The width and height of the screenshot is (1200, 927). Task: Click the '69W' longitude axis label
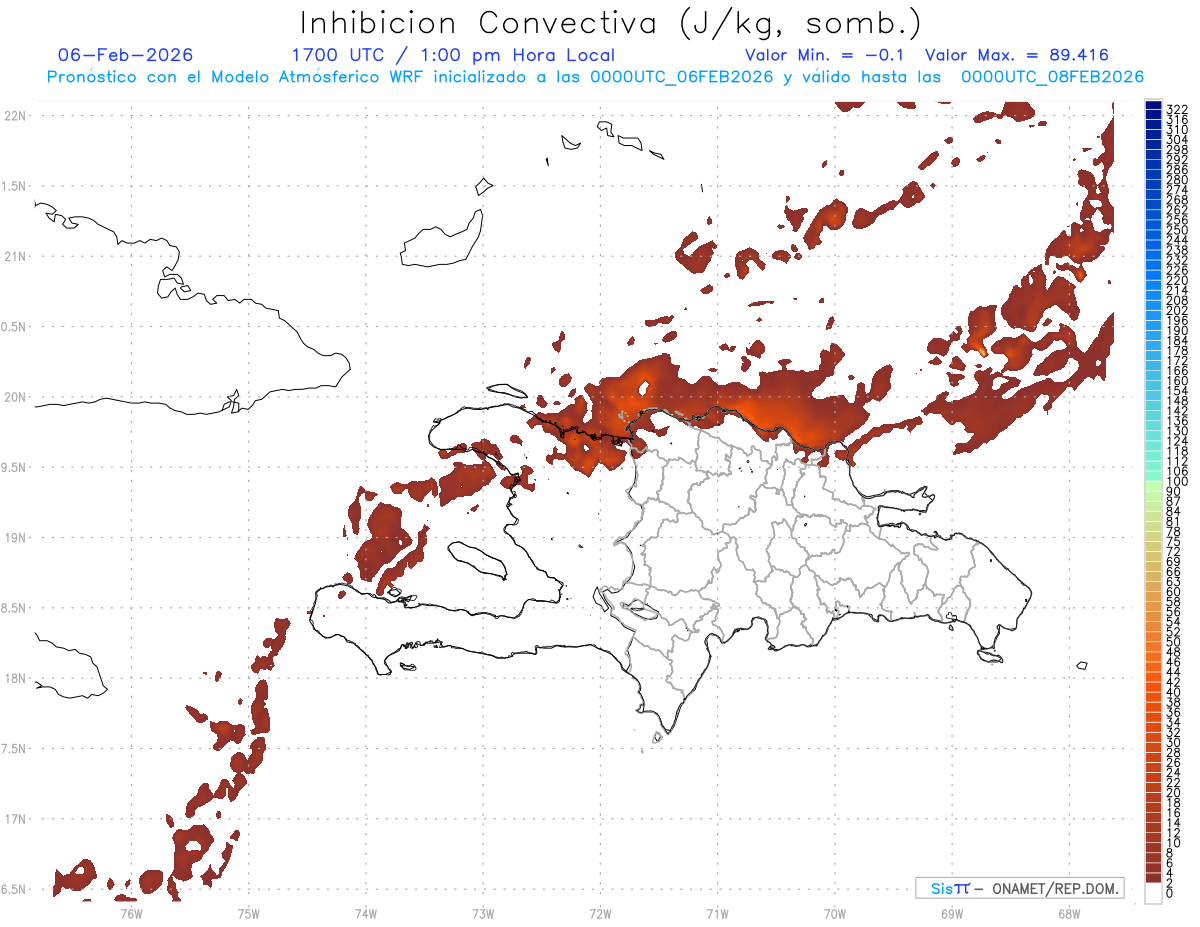point(952,912)
